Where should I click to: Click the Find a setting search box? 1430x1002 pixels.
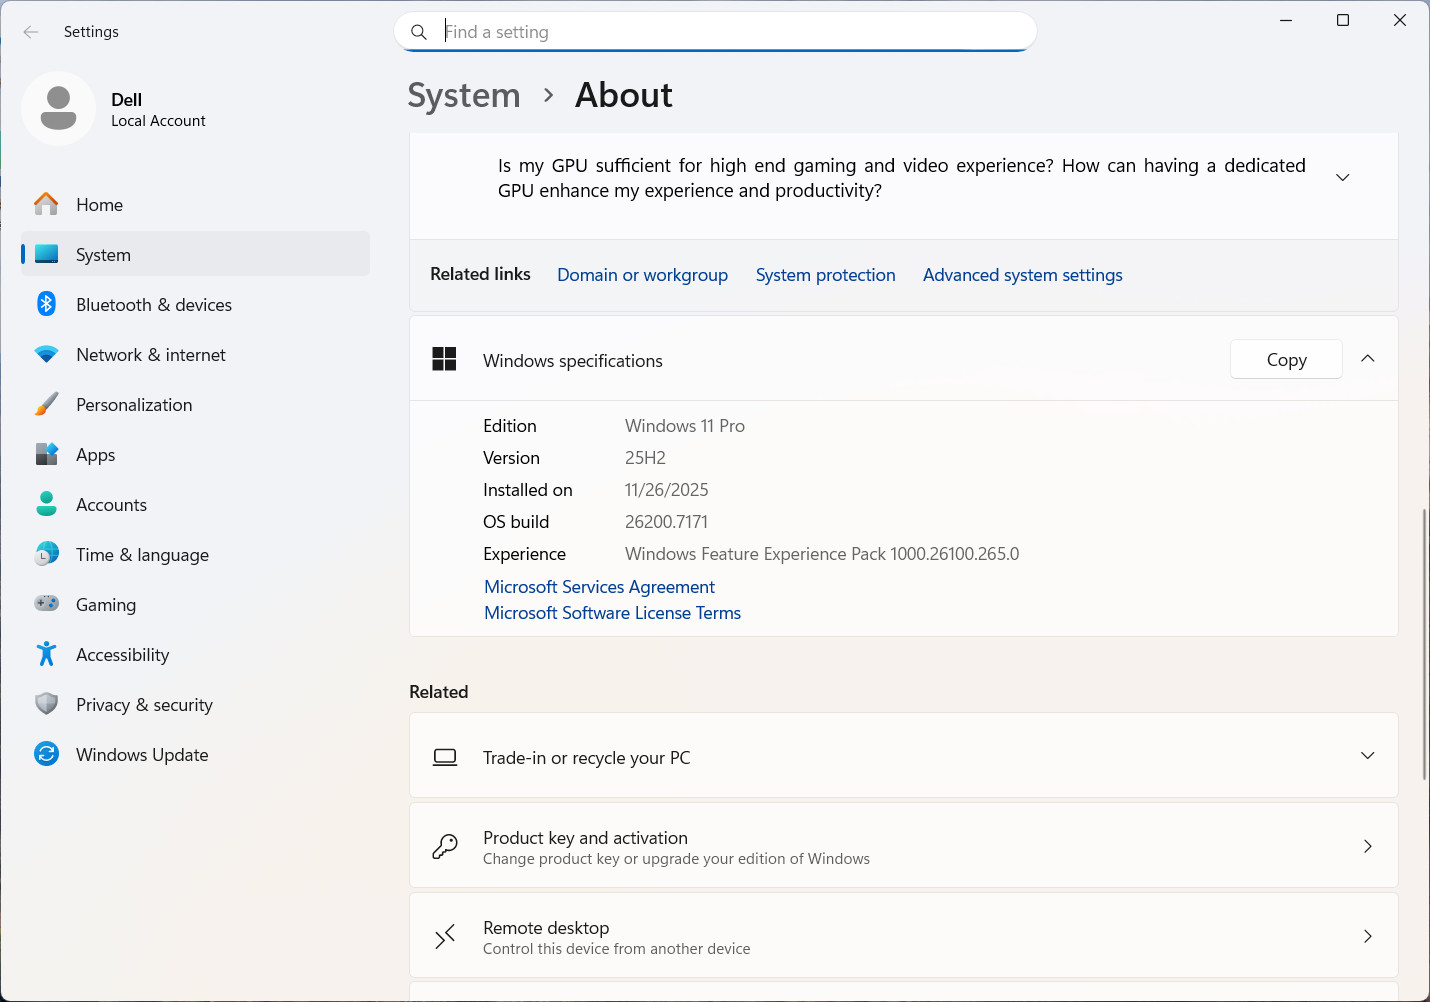(716, 32)
